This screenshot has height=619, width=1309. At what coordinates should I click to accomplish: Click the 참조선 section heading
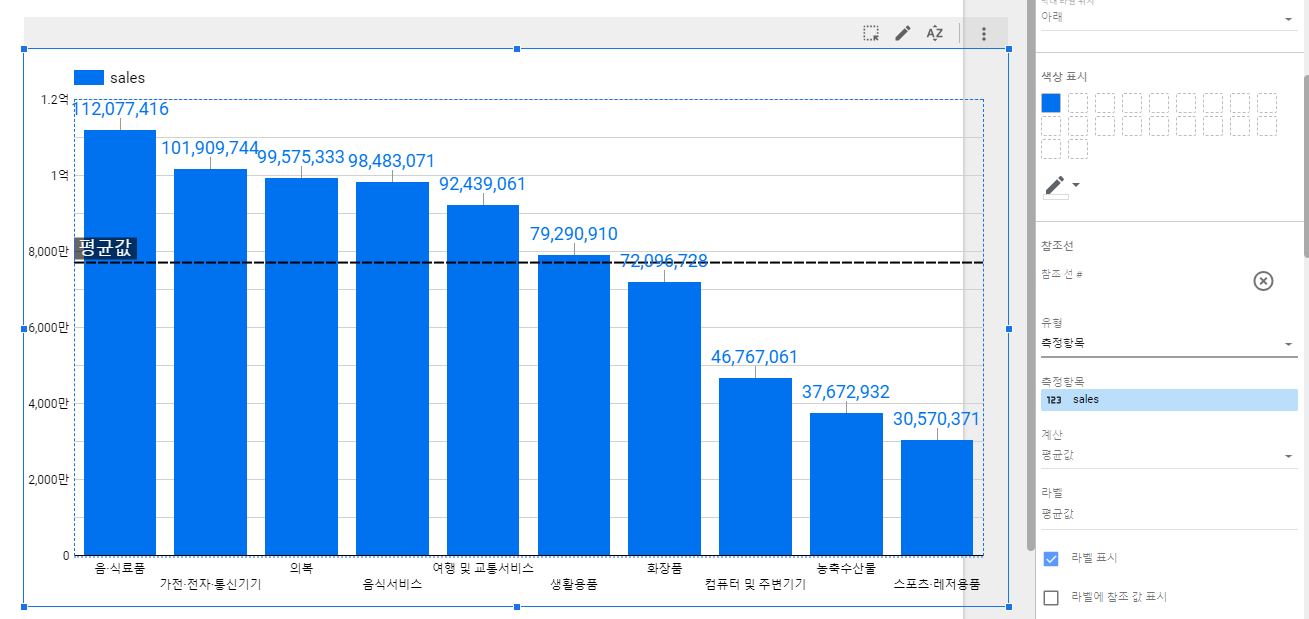pyautogui.click(x=1057, y=246)
